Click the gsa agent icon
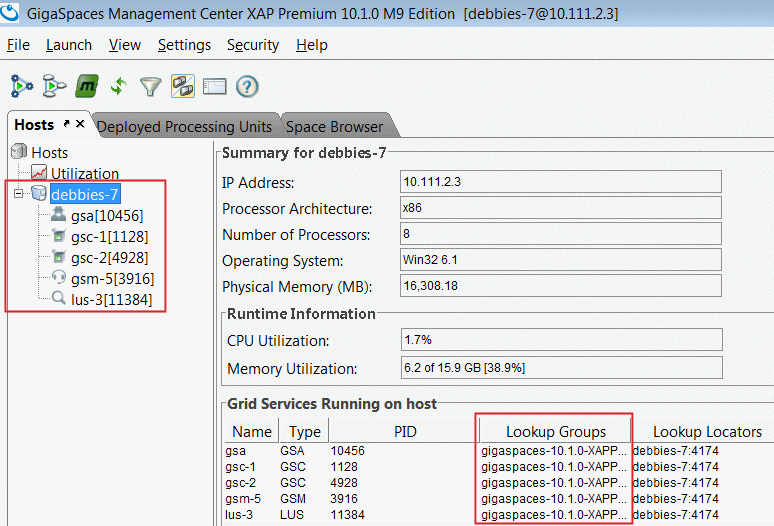774x526 pixels. coord(59,214)
